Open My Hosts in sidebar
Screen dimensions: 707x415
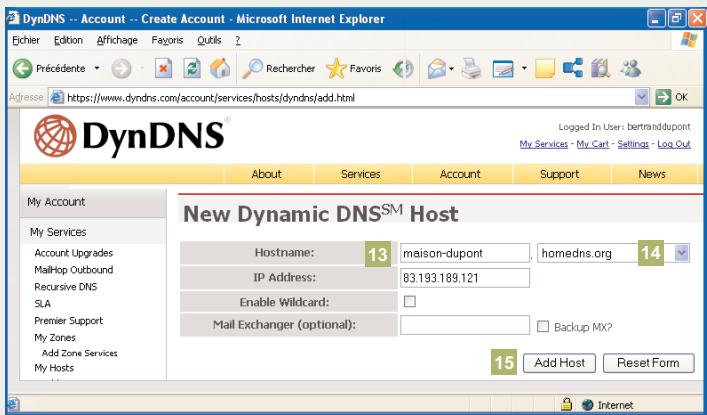[54, 368]
